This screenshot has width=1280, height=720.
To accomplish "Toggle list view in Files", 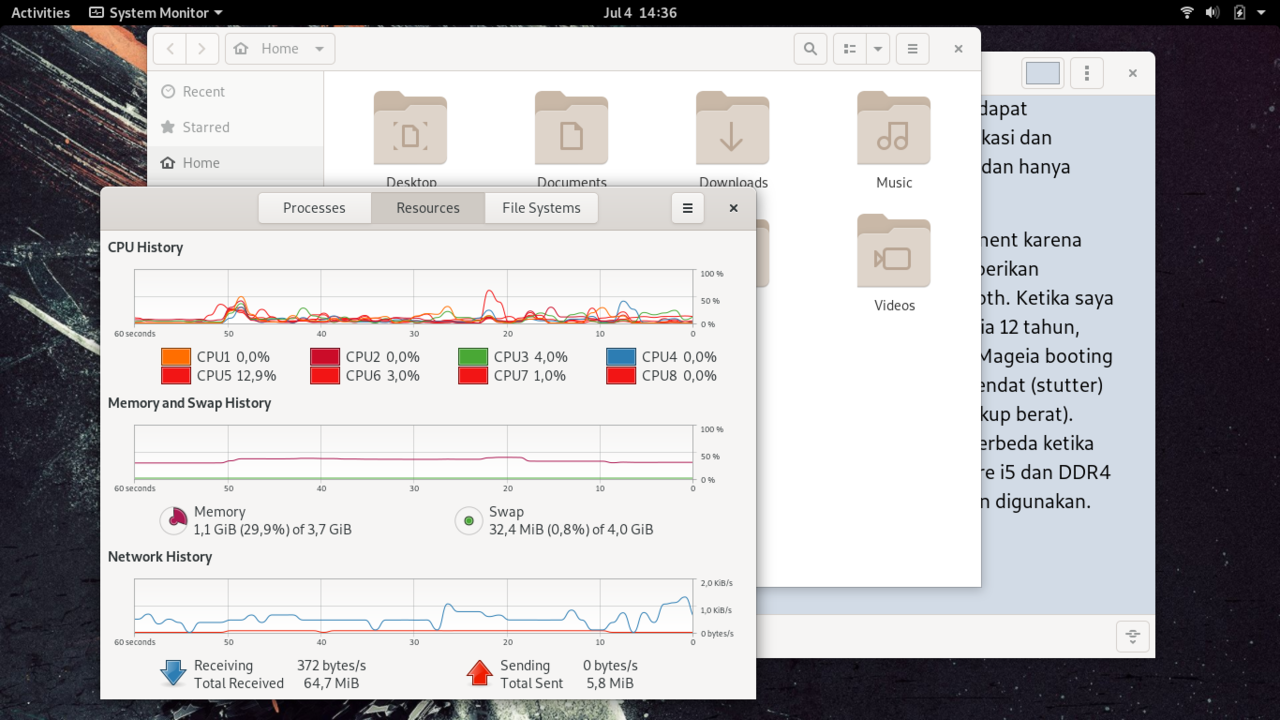I will coord(849,48).
